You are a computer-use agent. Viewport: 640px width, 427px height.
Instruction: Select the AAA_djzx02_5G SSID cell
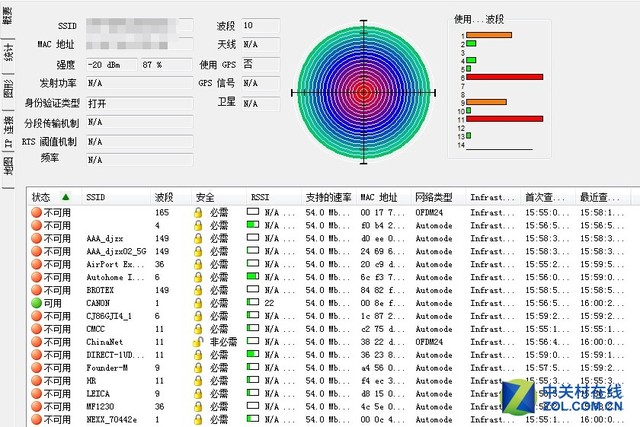pyautogui.click(x=116, y=251)
